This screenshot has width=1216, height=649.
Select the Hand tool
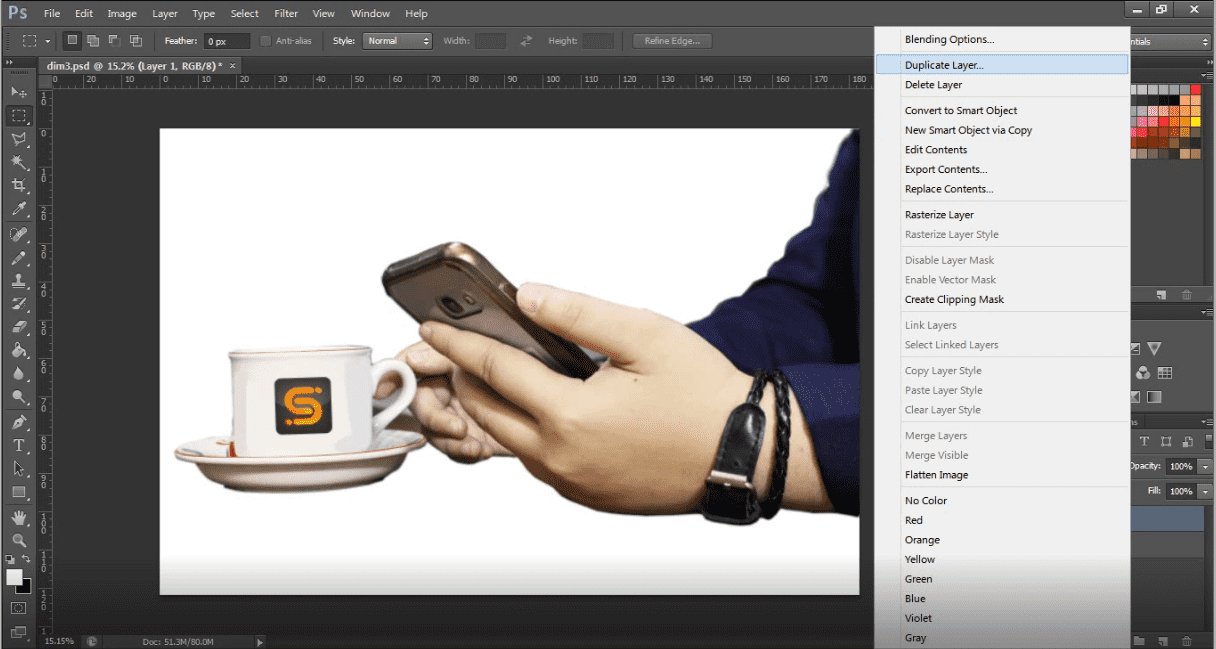tap(18, 517)
